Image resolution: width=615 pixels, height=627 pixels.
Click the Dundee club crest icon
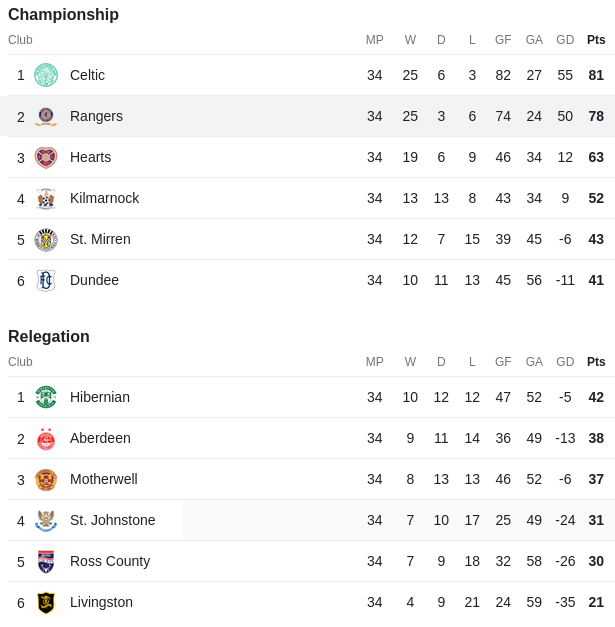click(x=46, y=281)
